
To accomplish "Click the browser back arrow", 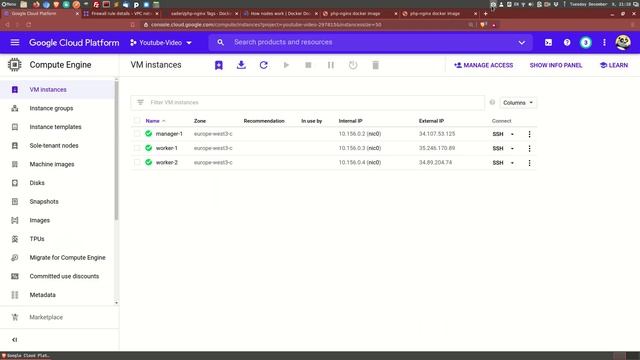I will click(7, 25).
